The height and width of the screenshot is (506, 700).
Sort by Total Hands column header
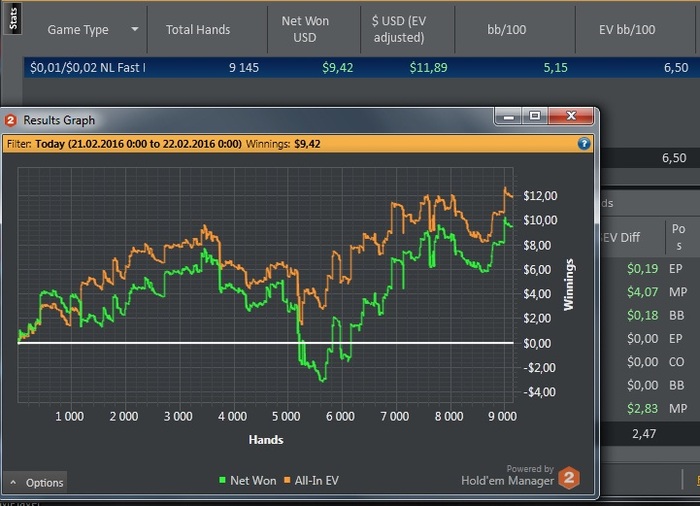(x=198, y=29)
